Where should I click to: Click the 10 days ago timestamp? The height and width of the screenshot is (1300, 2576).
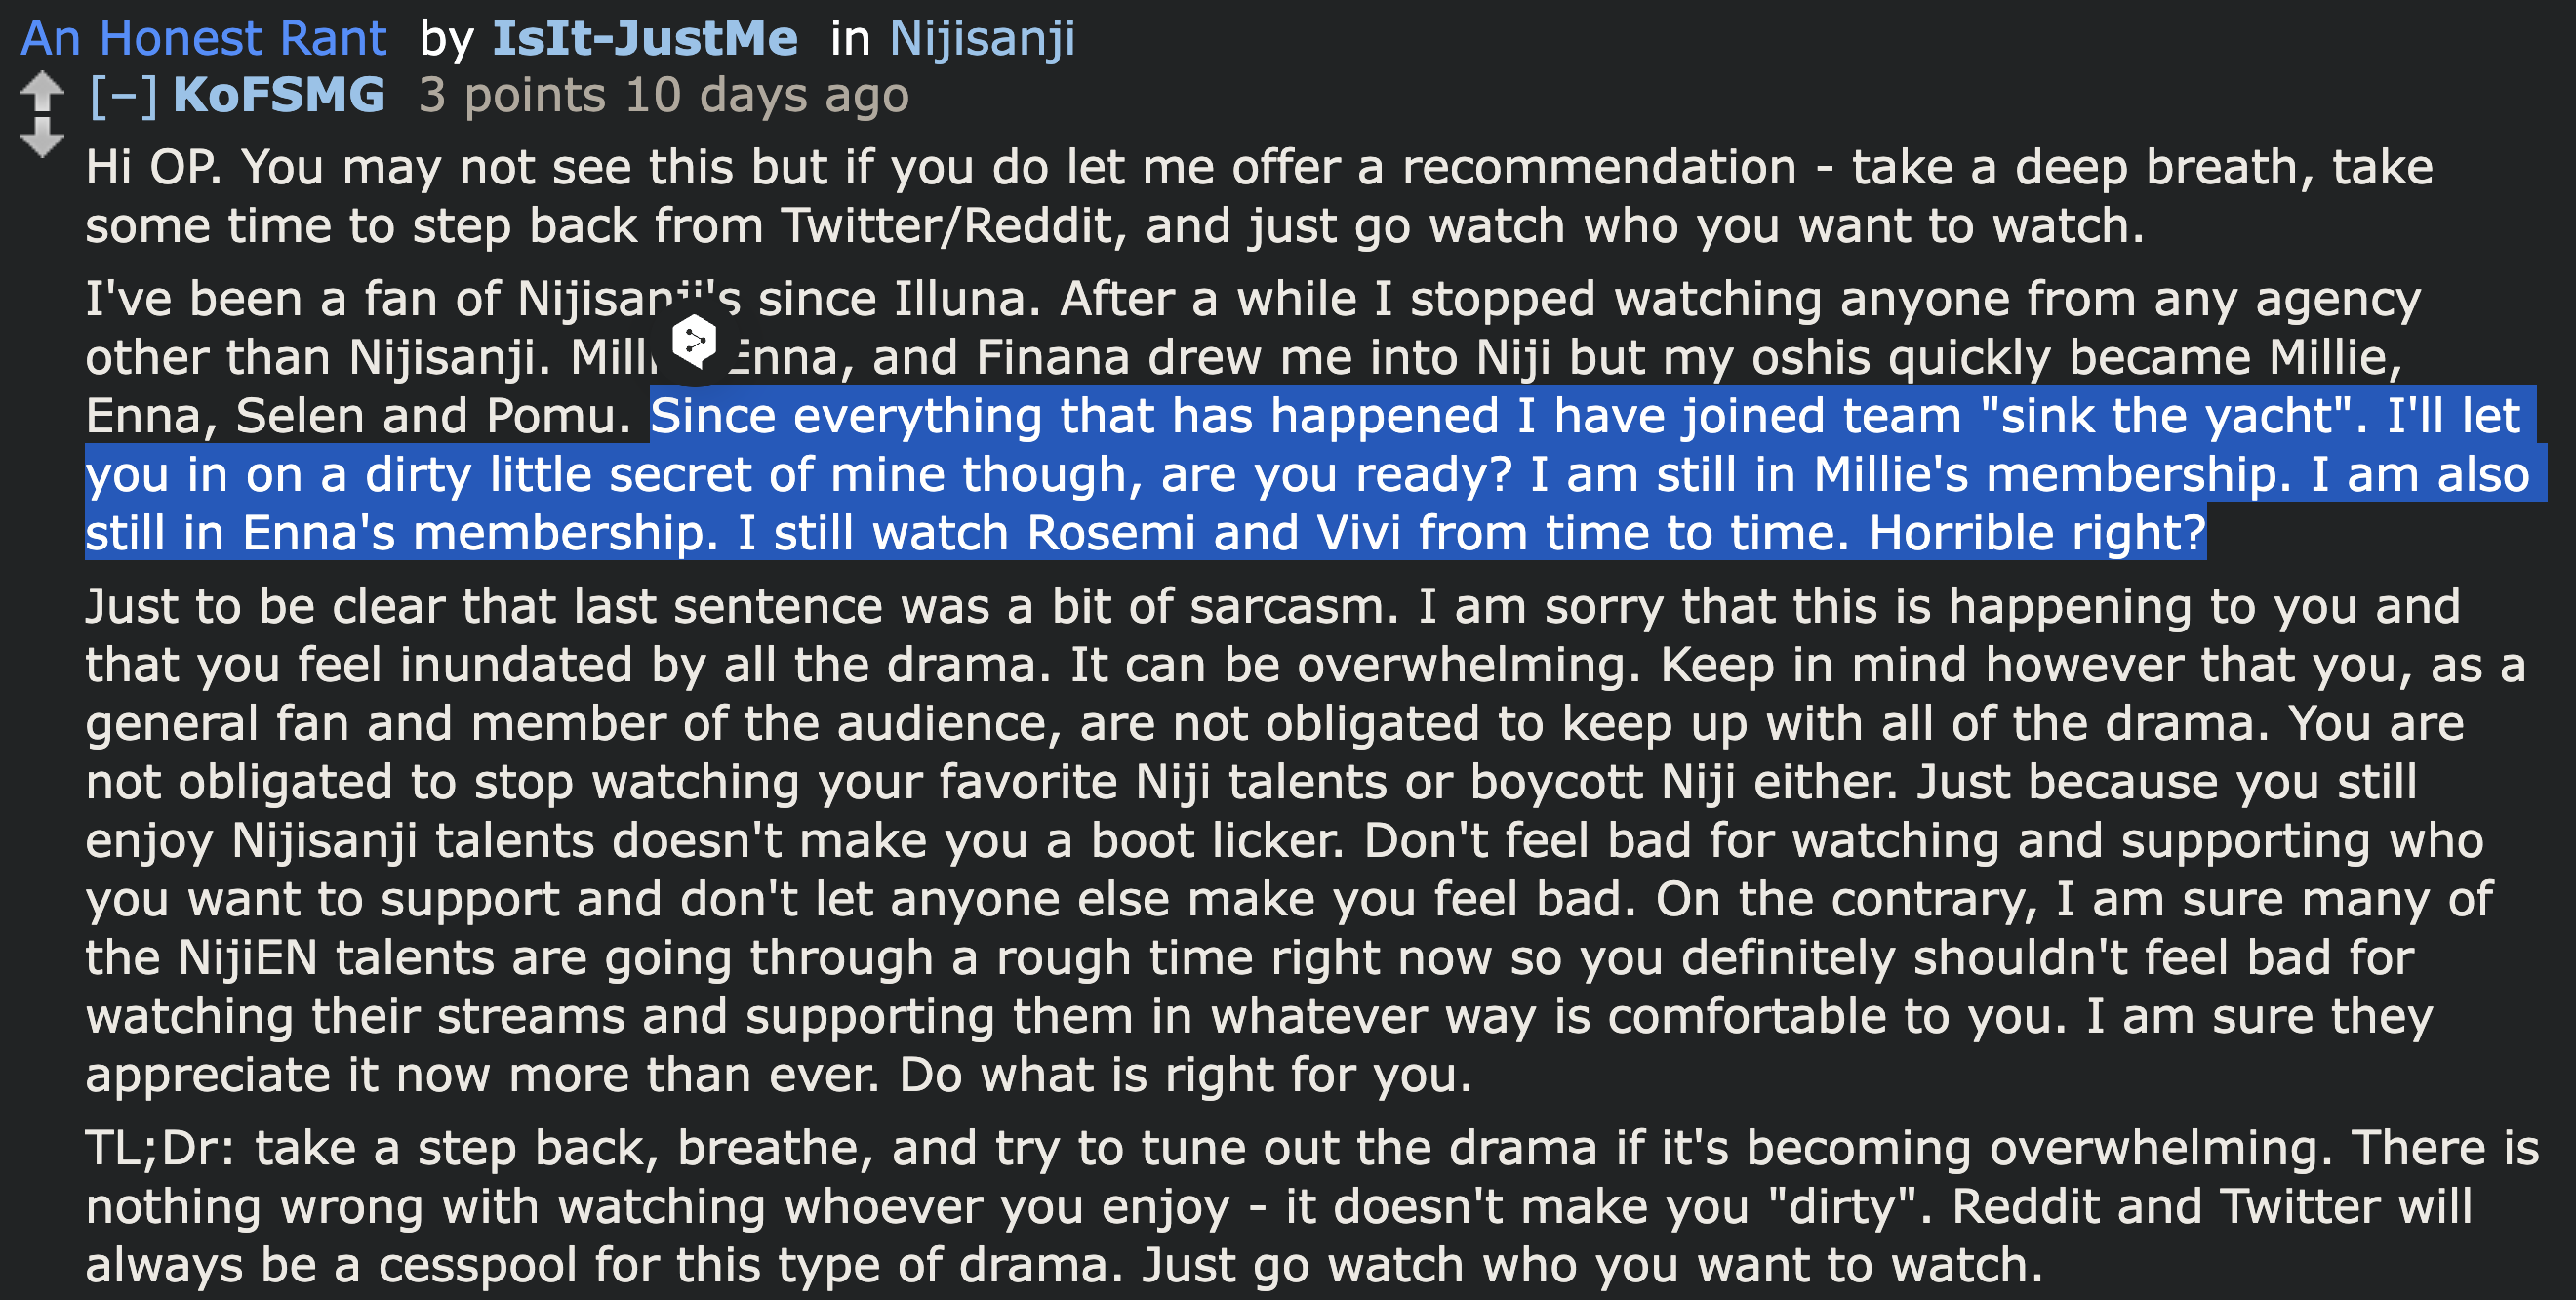[x=767, y=96]
